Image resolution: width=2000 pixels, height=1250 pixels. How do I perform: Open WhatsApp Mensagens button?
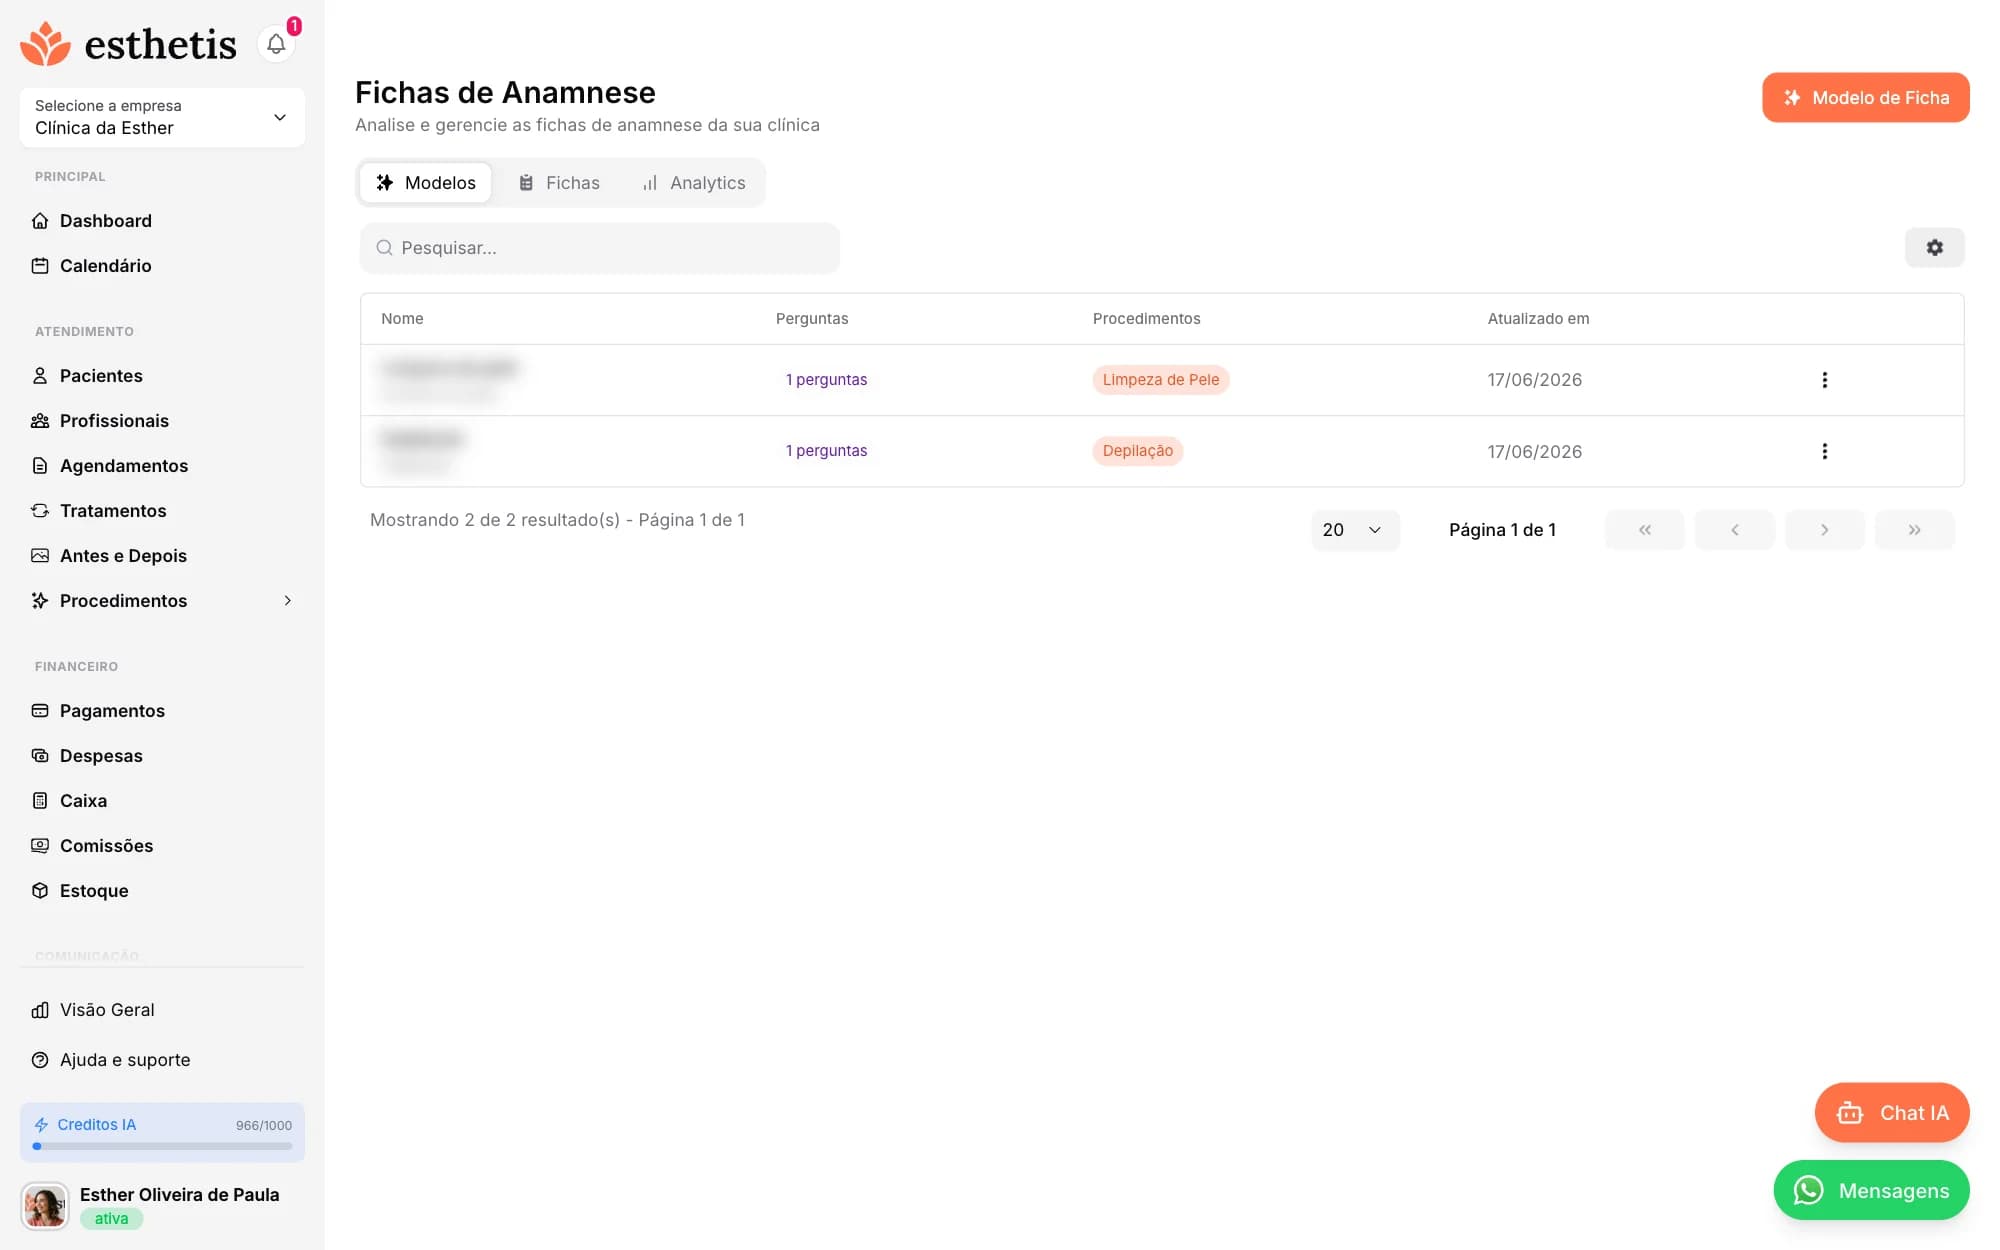click(x=1872, y=1191)
